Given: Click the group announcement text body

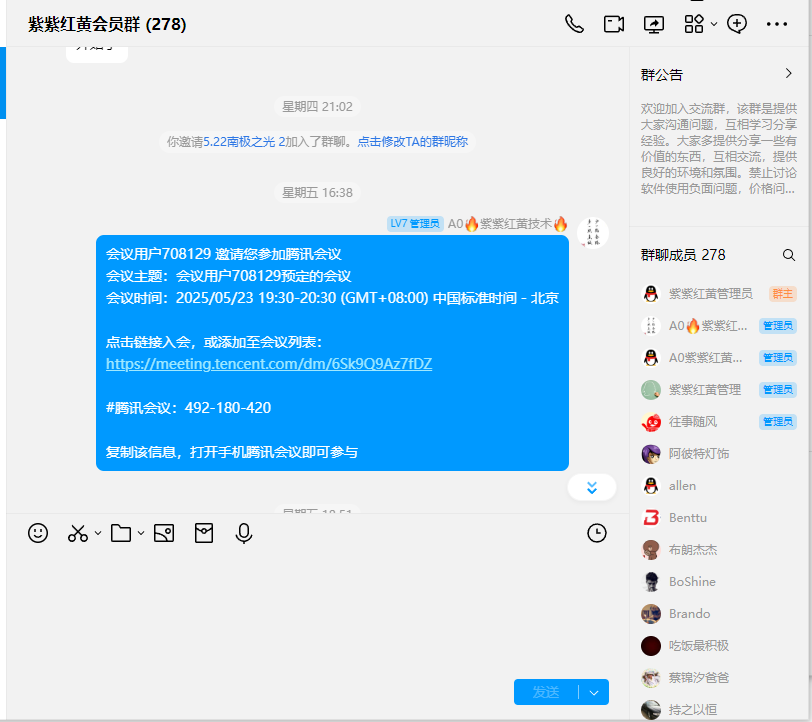Looking at the screenshot, I should coord(718,149).
